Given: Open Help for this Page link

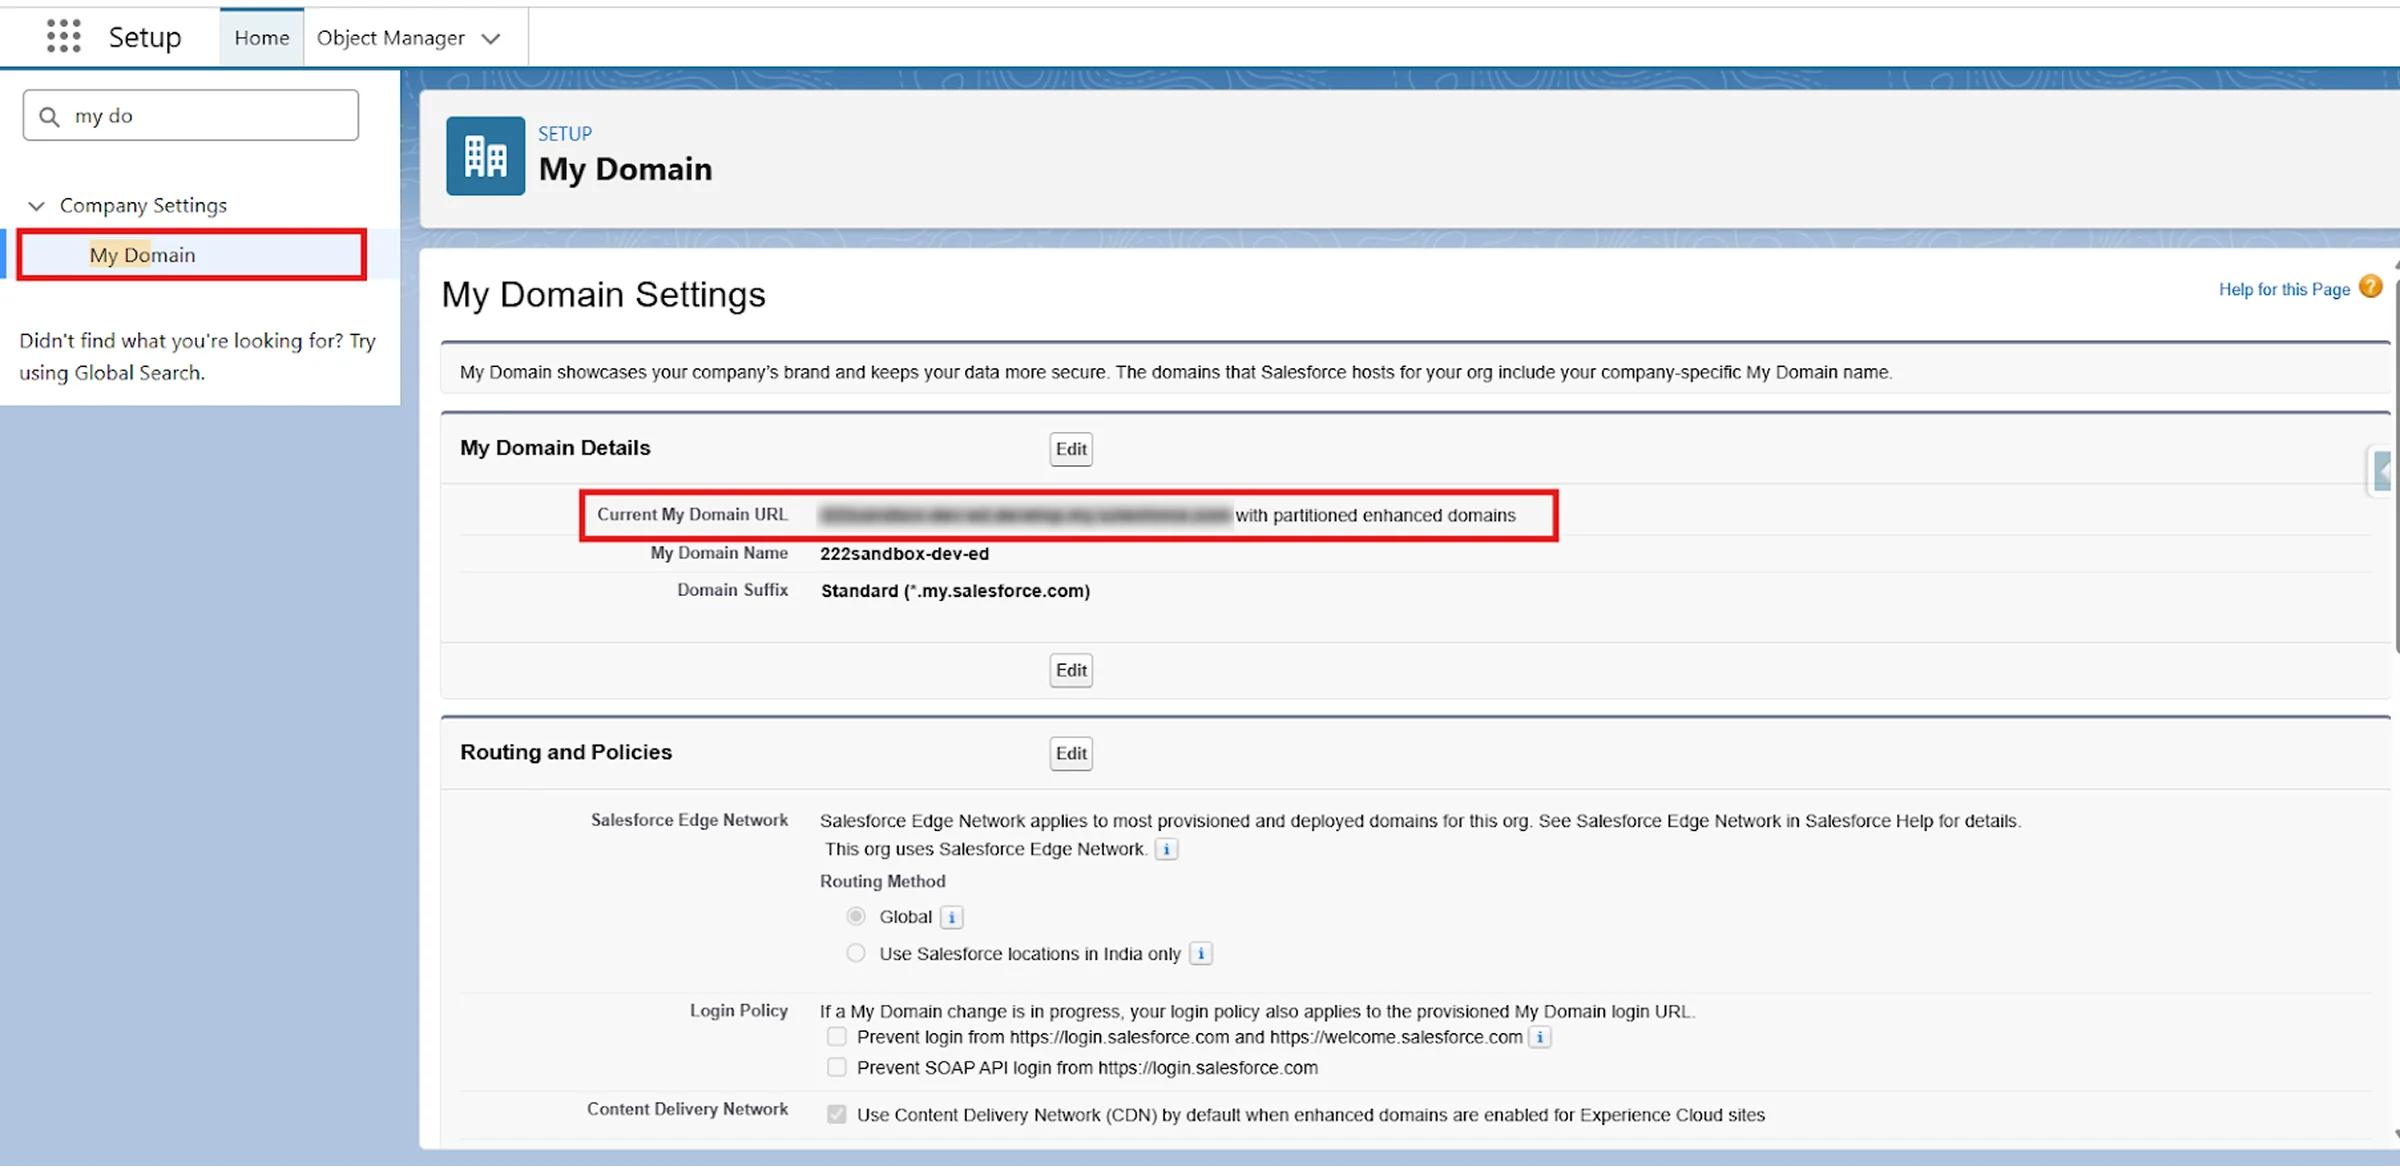Looking at the screenshot, I should click(x=2284, y=289).
